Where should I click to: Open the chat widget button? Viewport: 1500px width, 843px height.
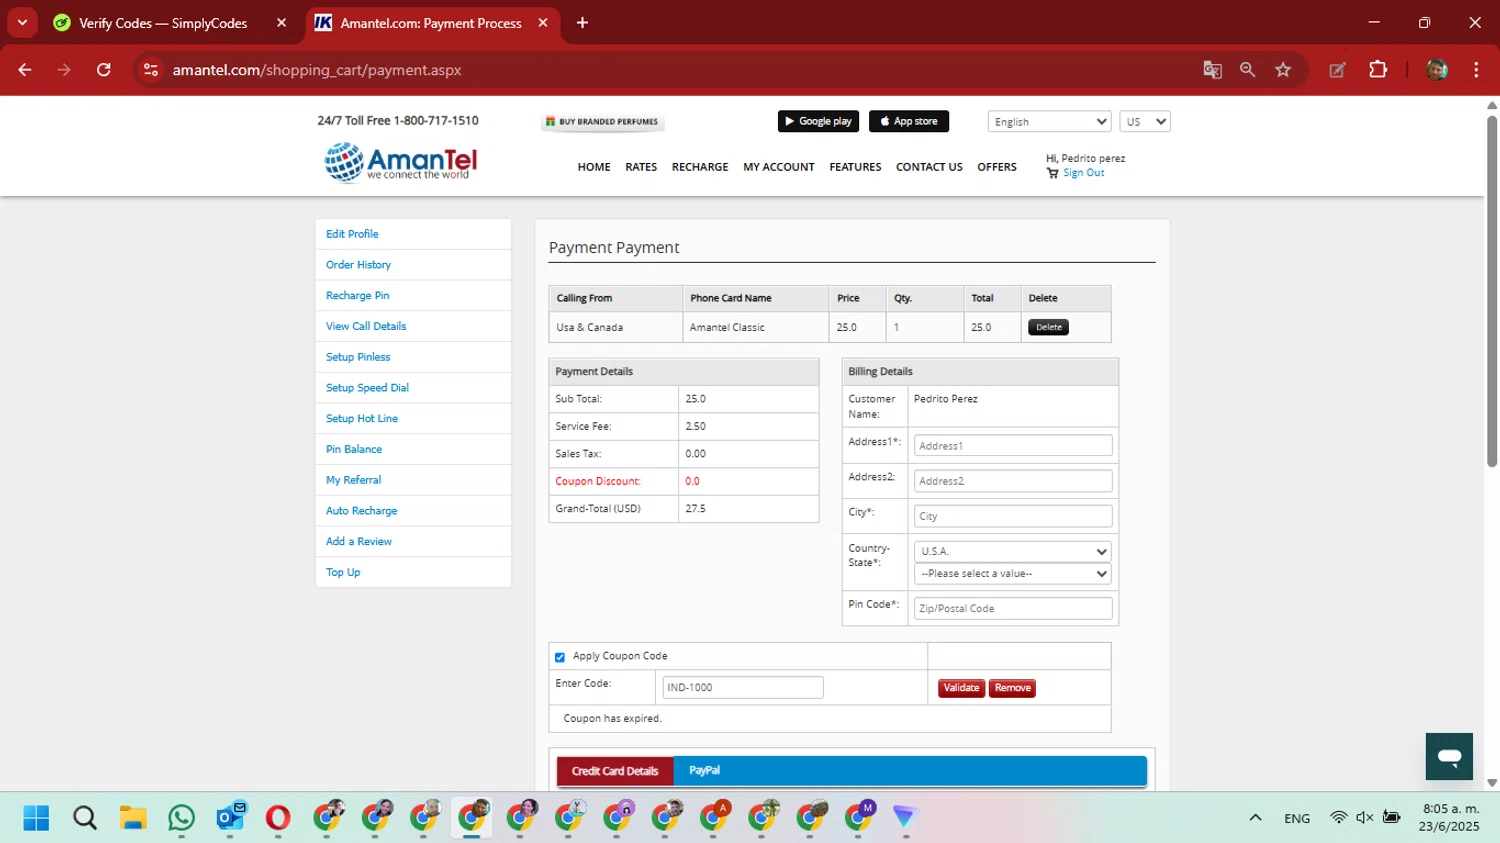coord(1449,756)
